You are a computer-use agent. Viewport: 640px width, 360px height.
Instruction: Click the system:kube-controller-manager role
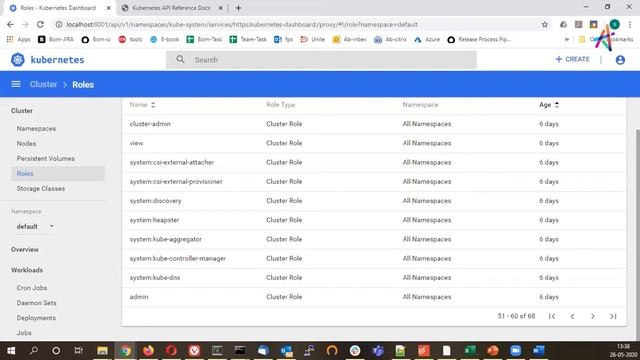(x=178, y=258)
